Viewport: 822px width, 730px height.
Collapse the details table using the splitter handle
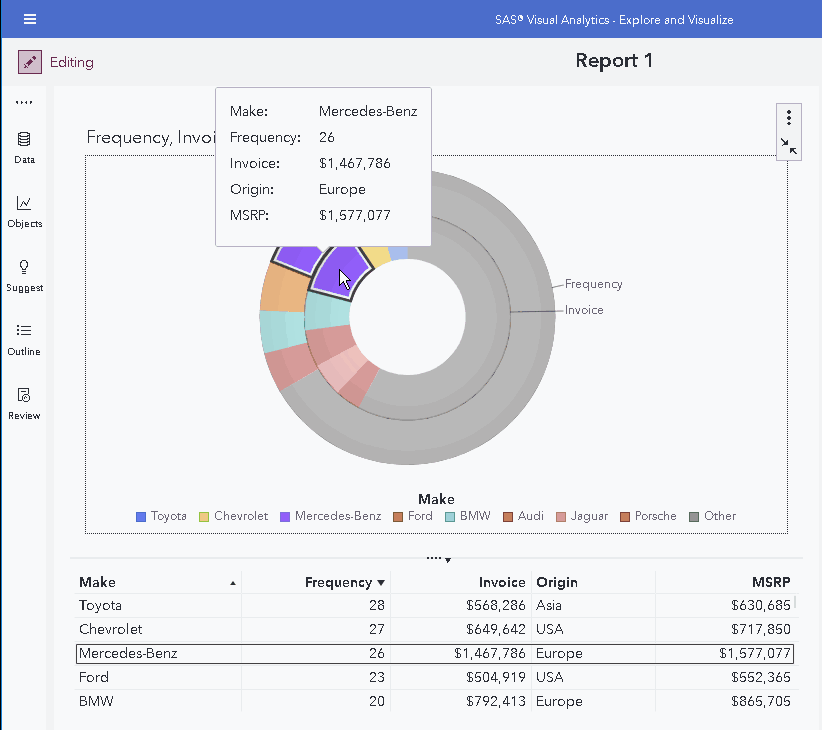pyautogui.click(x=438, y=558)
